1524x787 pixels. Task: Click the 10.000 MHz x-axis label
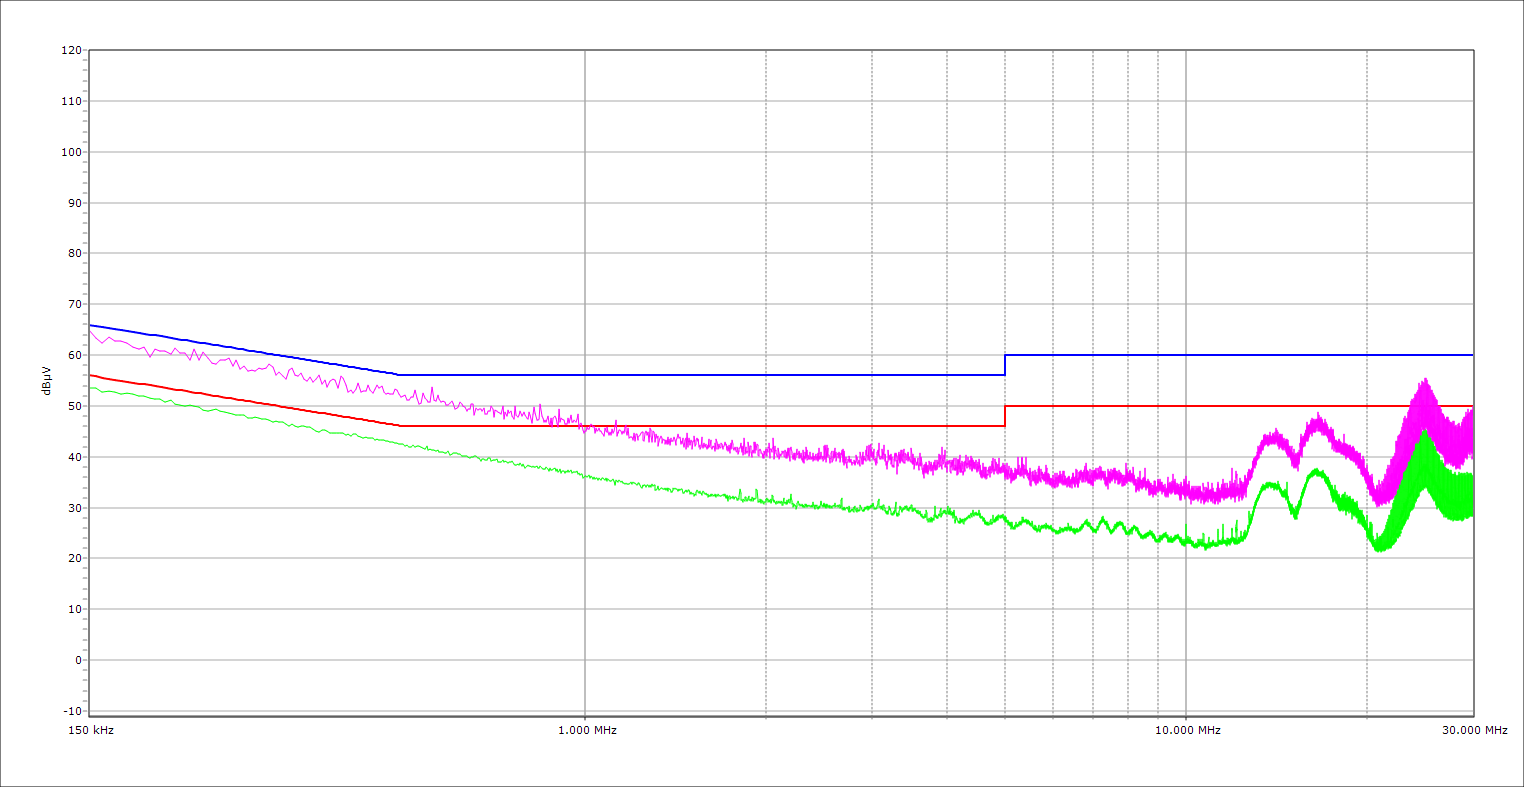1188,731
